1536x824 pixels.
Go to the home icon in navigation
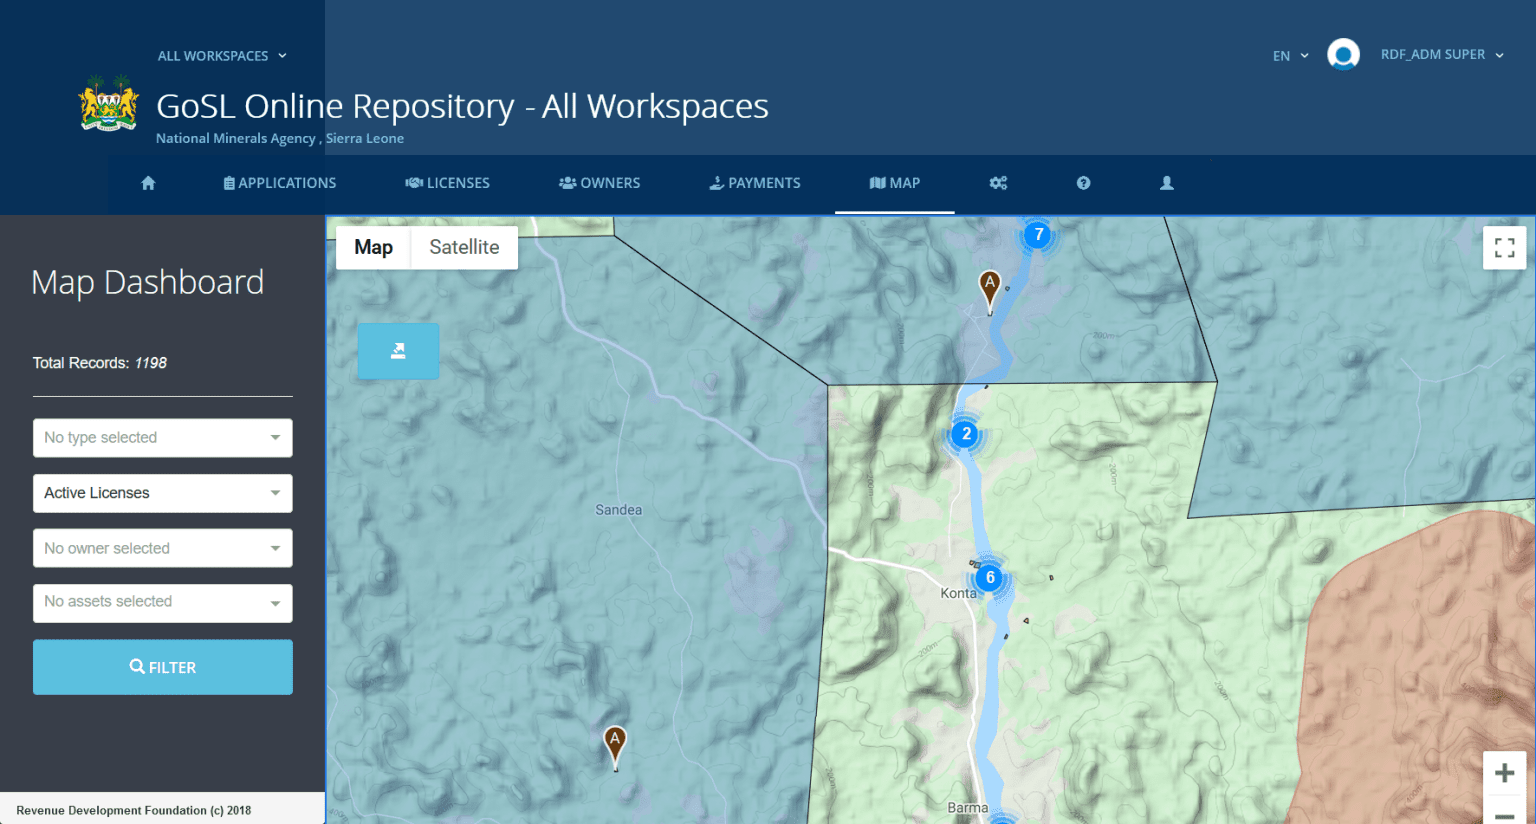pos(148,183)
